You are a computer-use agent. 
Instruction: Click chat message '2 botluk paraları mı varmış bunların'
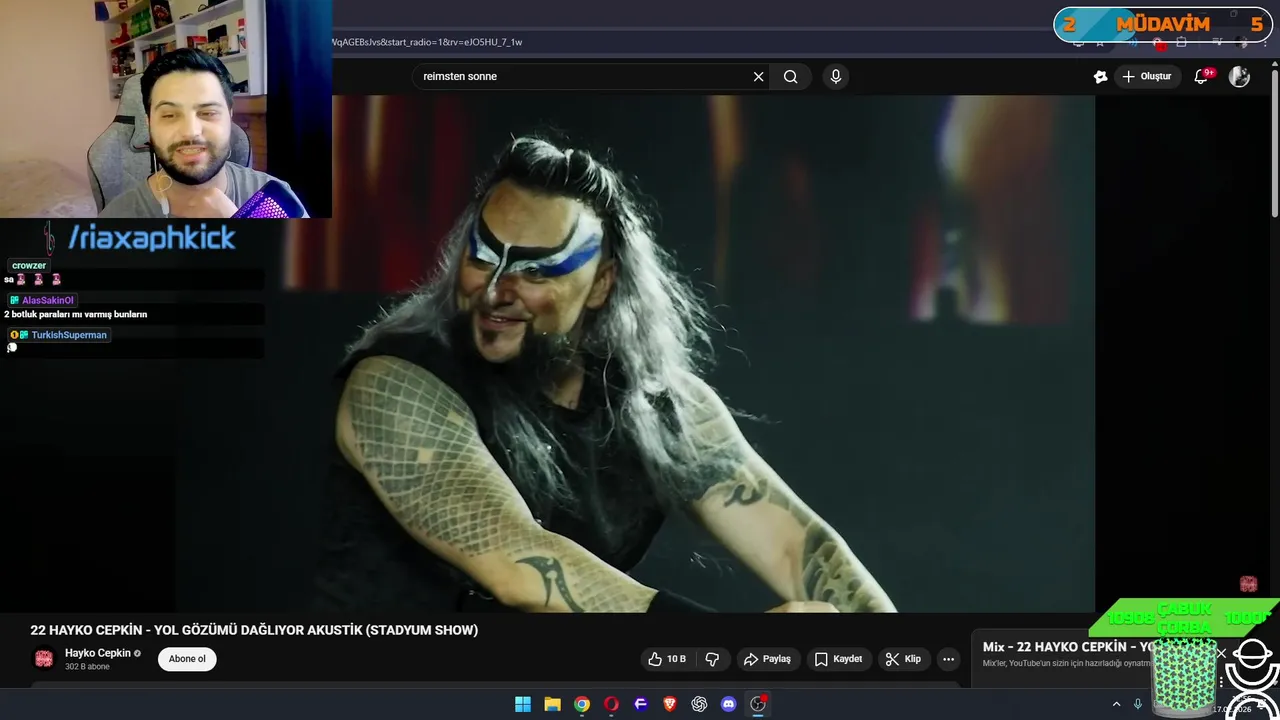coord(75,314)
